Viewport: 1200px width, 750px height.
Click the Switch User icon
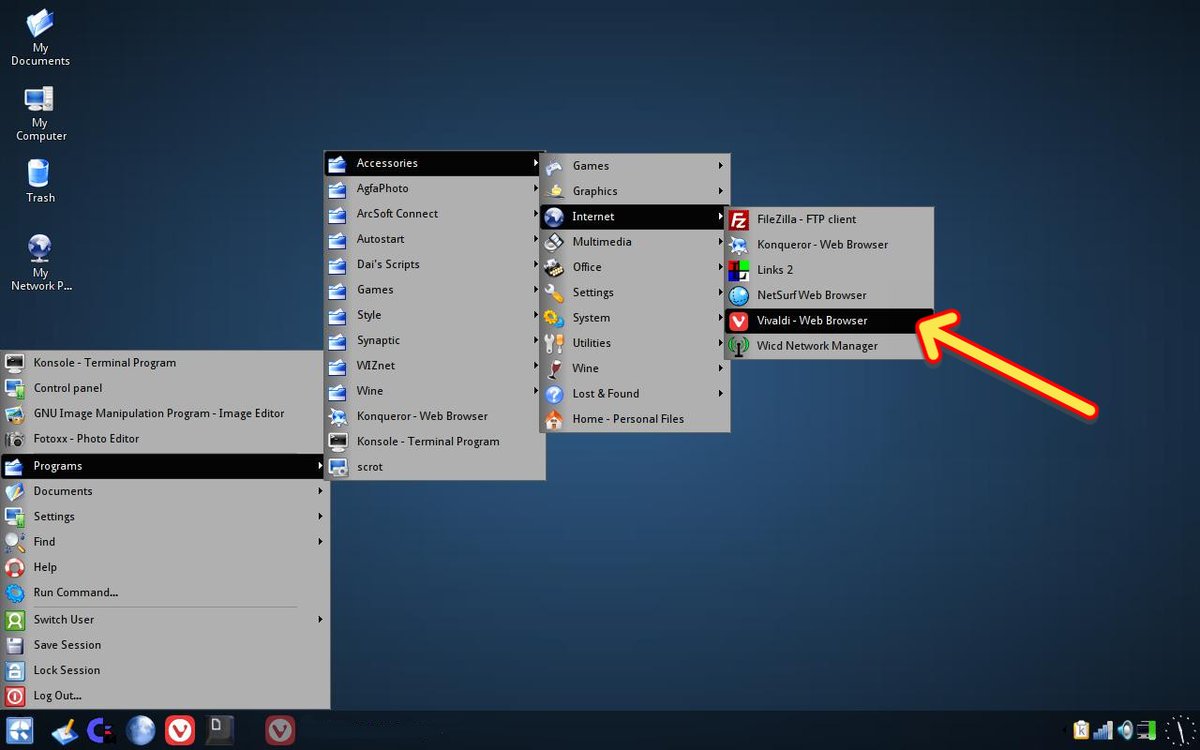(x=15, y=620)
